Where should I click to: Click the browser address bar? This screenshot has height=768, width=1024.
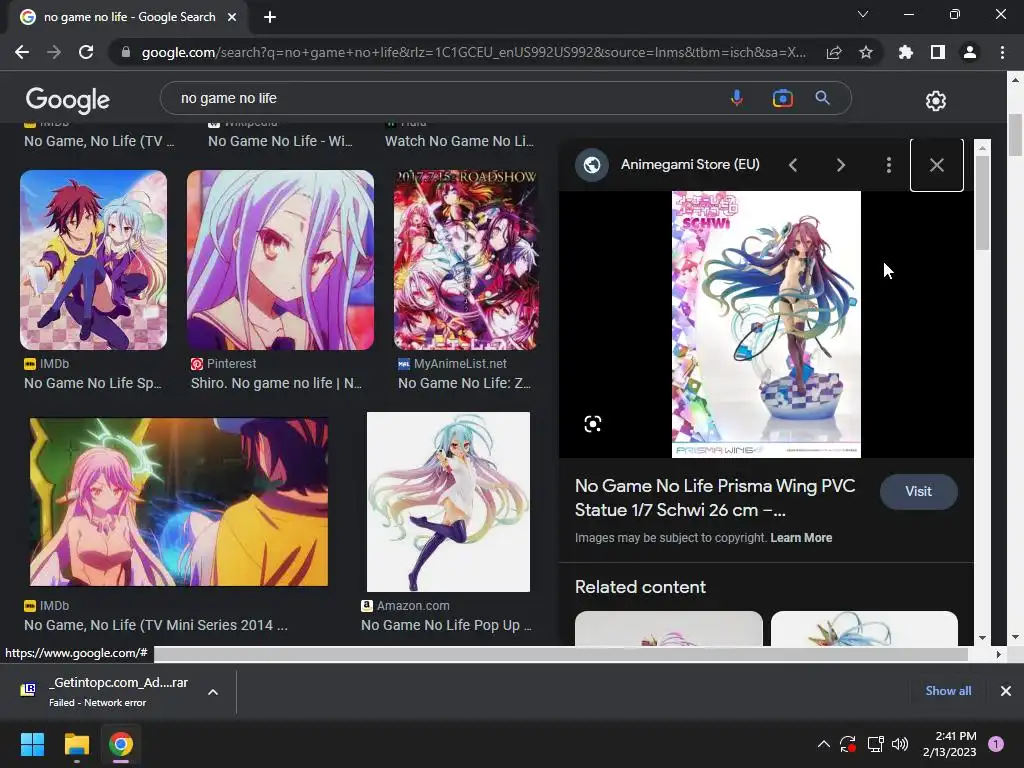[x=473, y=52]
